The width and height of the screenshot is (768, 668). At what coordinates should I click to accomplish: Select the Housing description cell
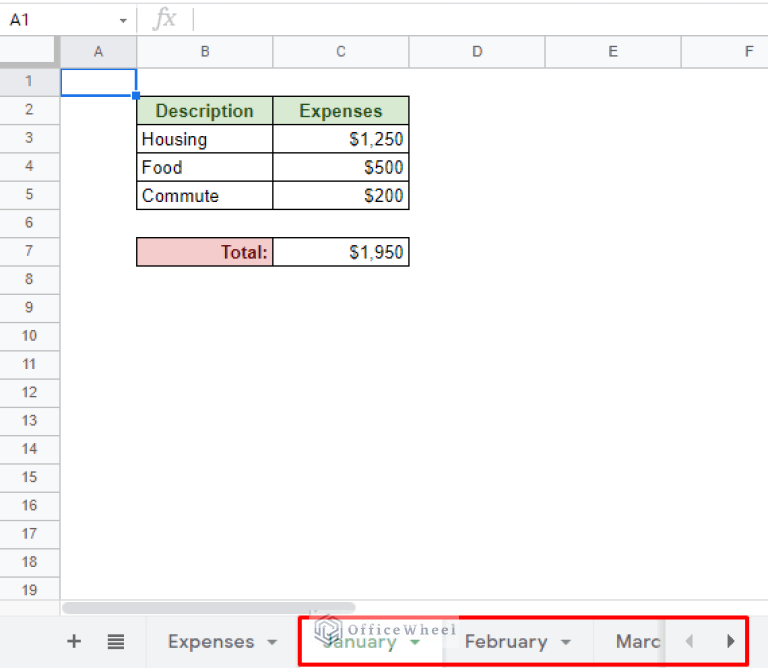205,139
